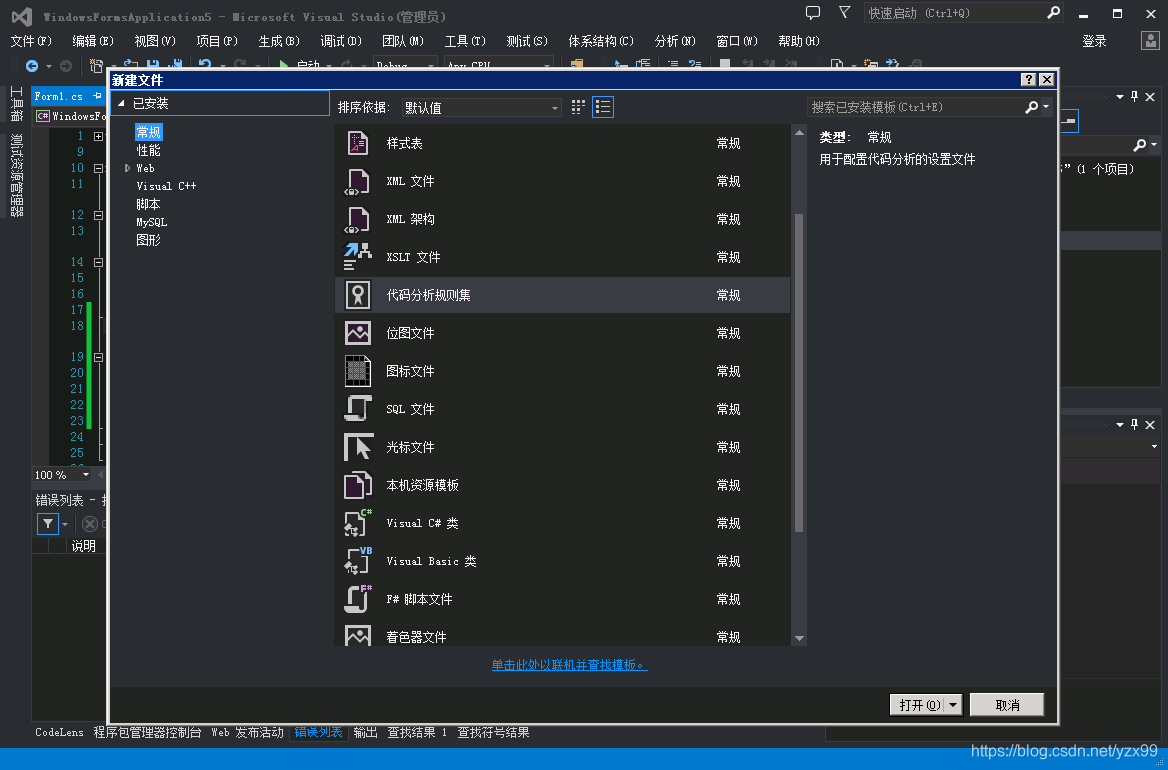
Task: Click the error list filter funnel icon
Action: [x=48, y=524]
